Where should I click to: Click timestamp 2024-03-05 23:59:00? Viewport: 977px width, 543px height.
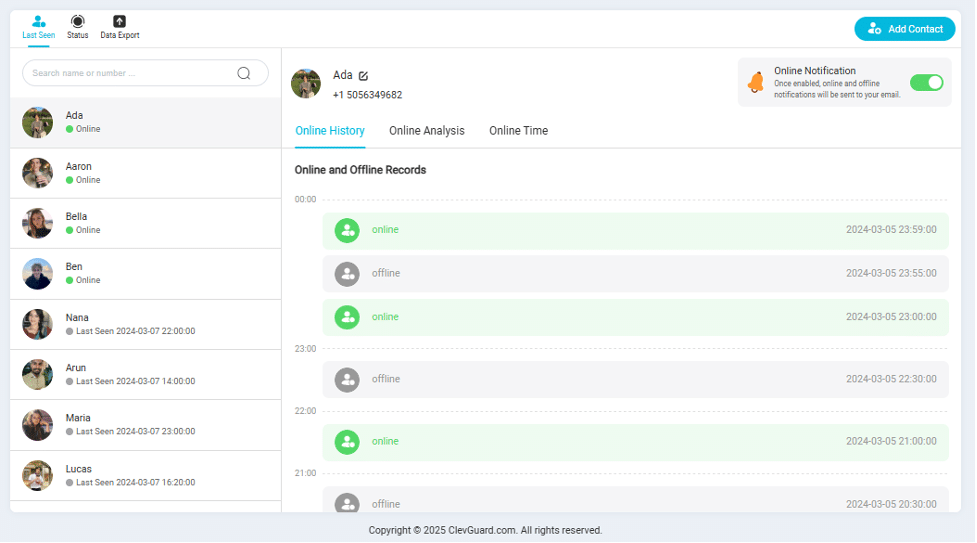click(x=891, y=229)
